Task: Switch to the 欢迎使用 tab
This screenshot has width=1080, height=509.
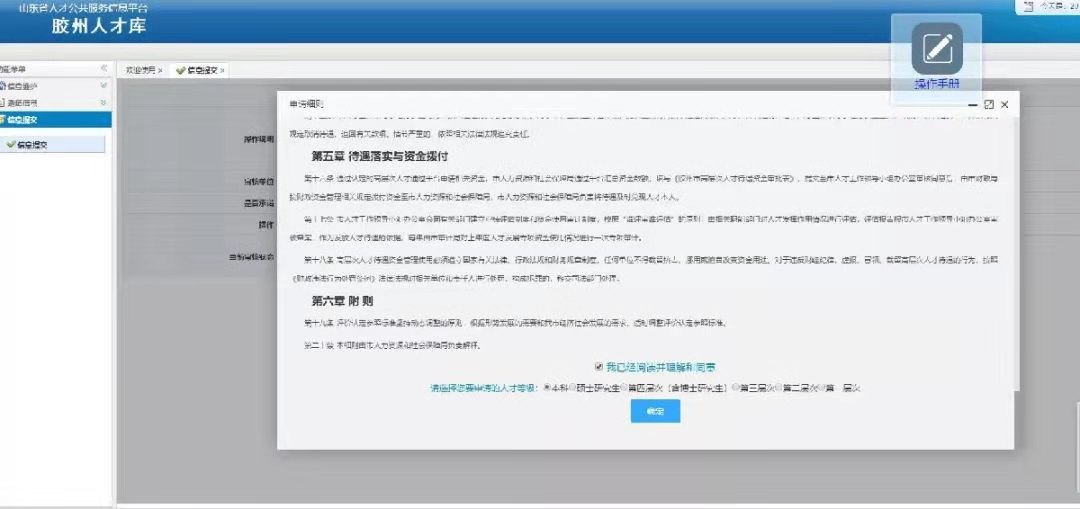Action: (141, 70)
